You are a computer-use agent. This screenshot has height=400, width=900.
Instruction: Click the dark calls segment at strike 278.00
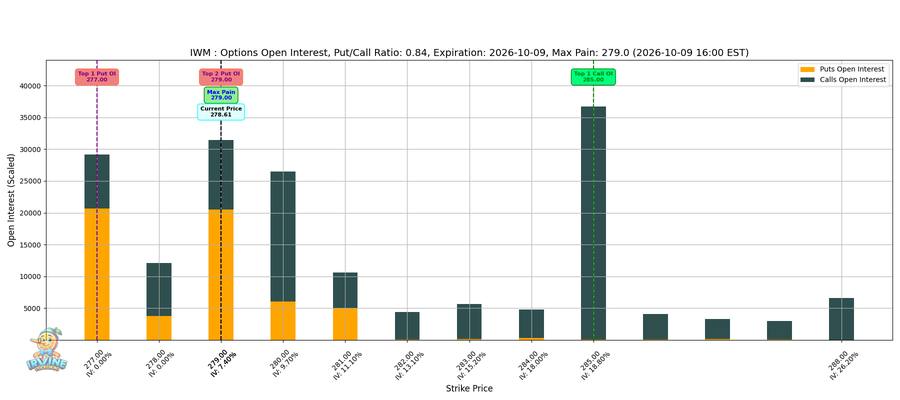[x=159, y=290]
